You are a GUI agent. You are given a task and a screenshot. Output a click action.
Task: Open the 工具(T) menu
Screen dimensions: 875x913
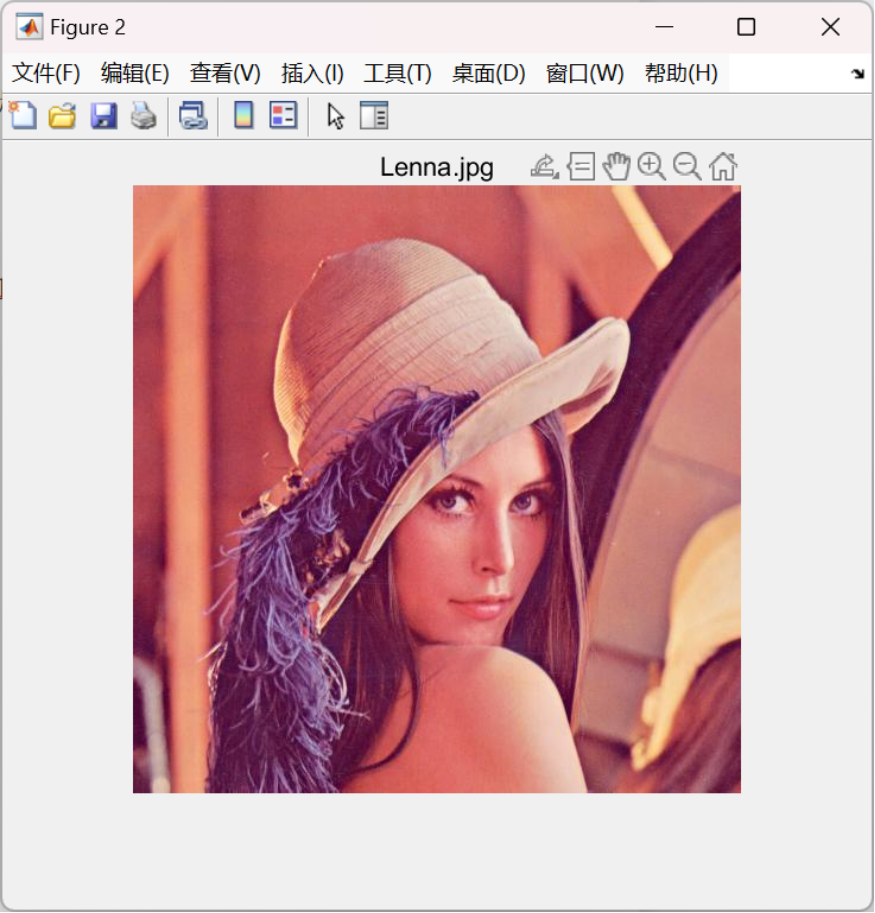[x=398, y=73]
